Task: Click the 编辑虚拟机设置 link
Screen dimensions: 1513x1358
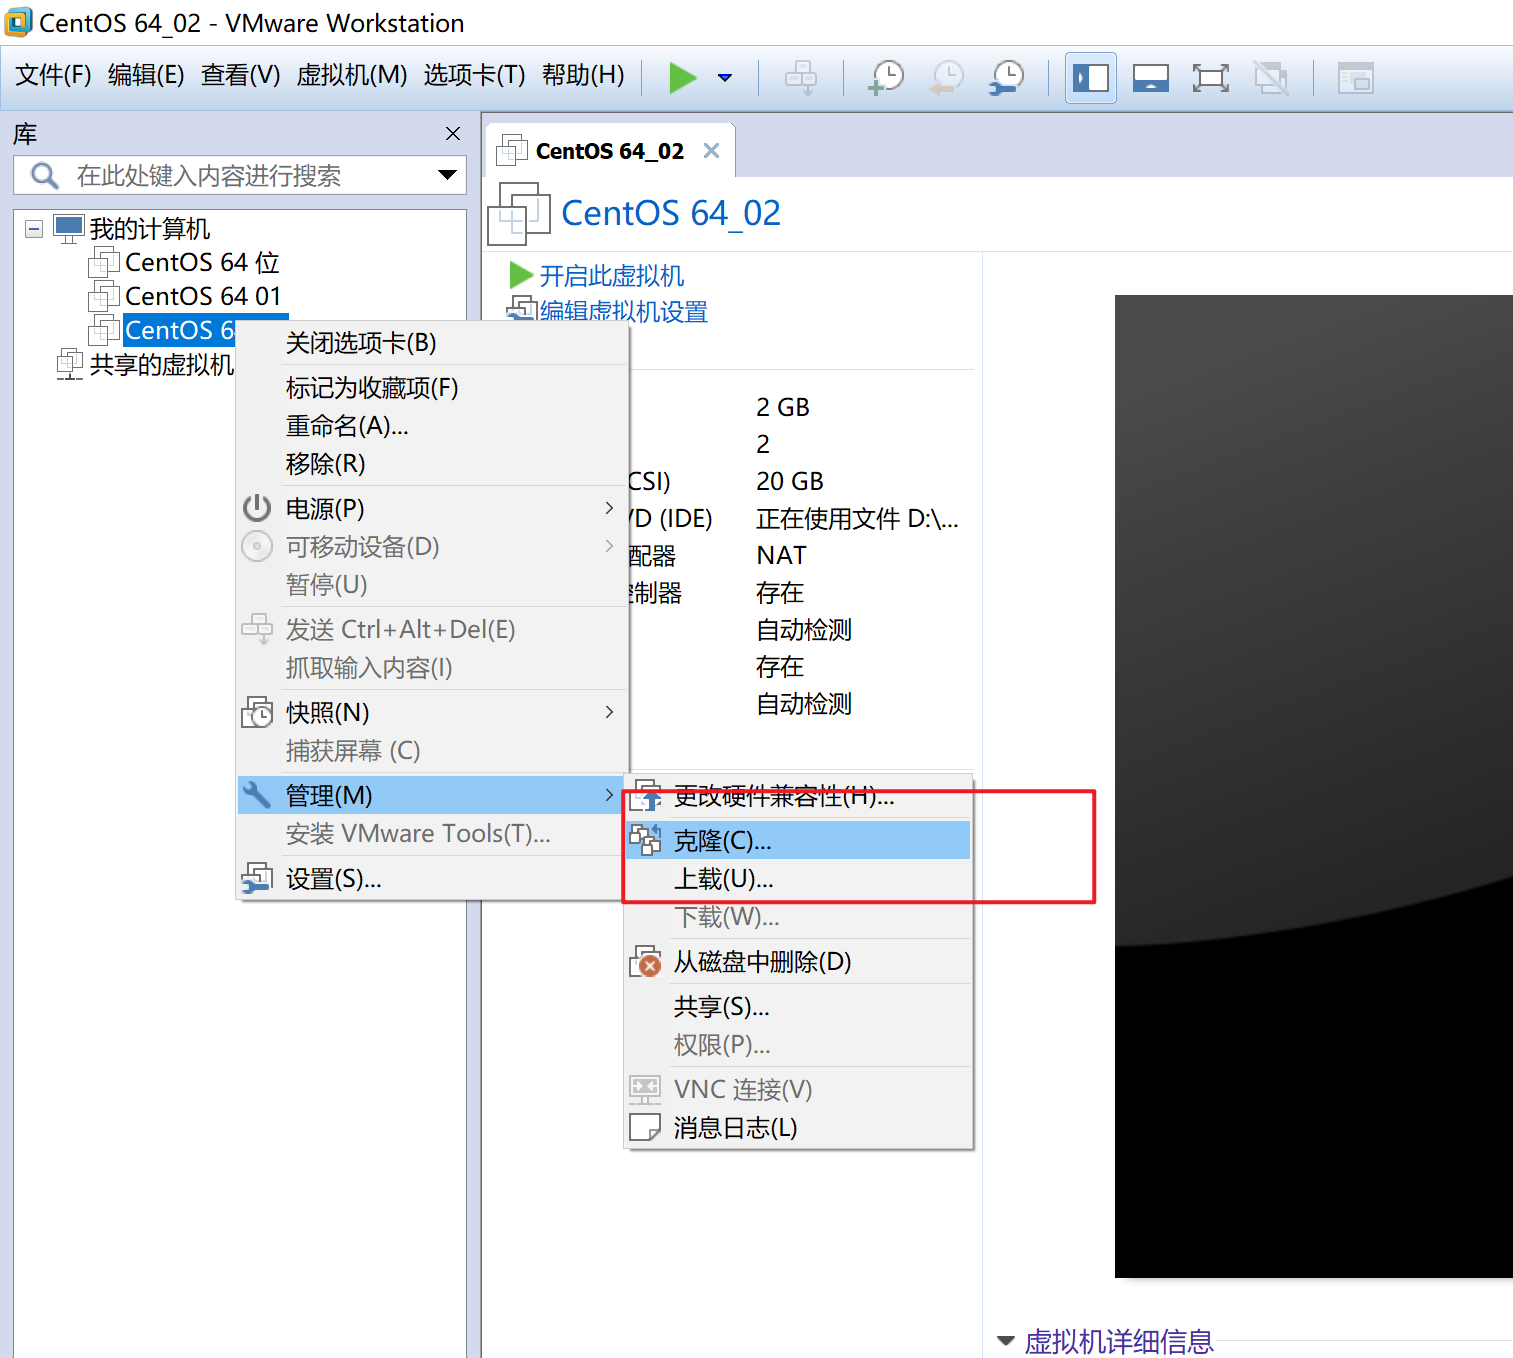Action: (x=623, y=312)
